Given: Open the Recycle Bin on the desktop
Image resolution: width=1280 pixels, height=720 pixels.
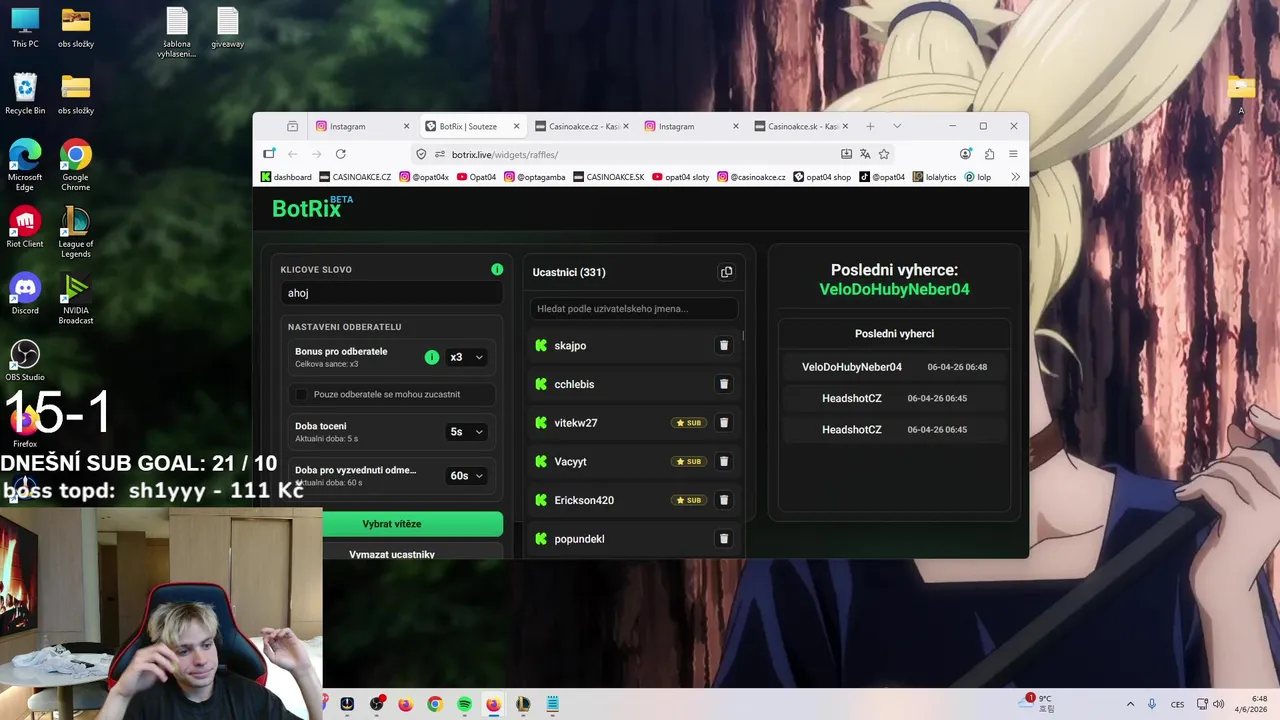Looking at the screenshot, I should click(25, 94).
